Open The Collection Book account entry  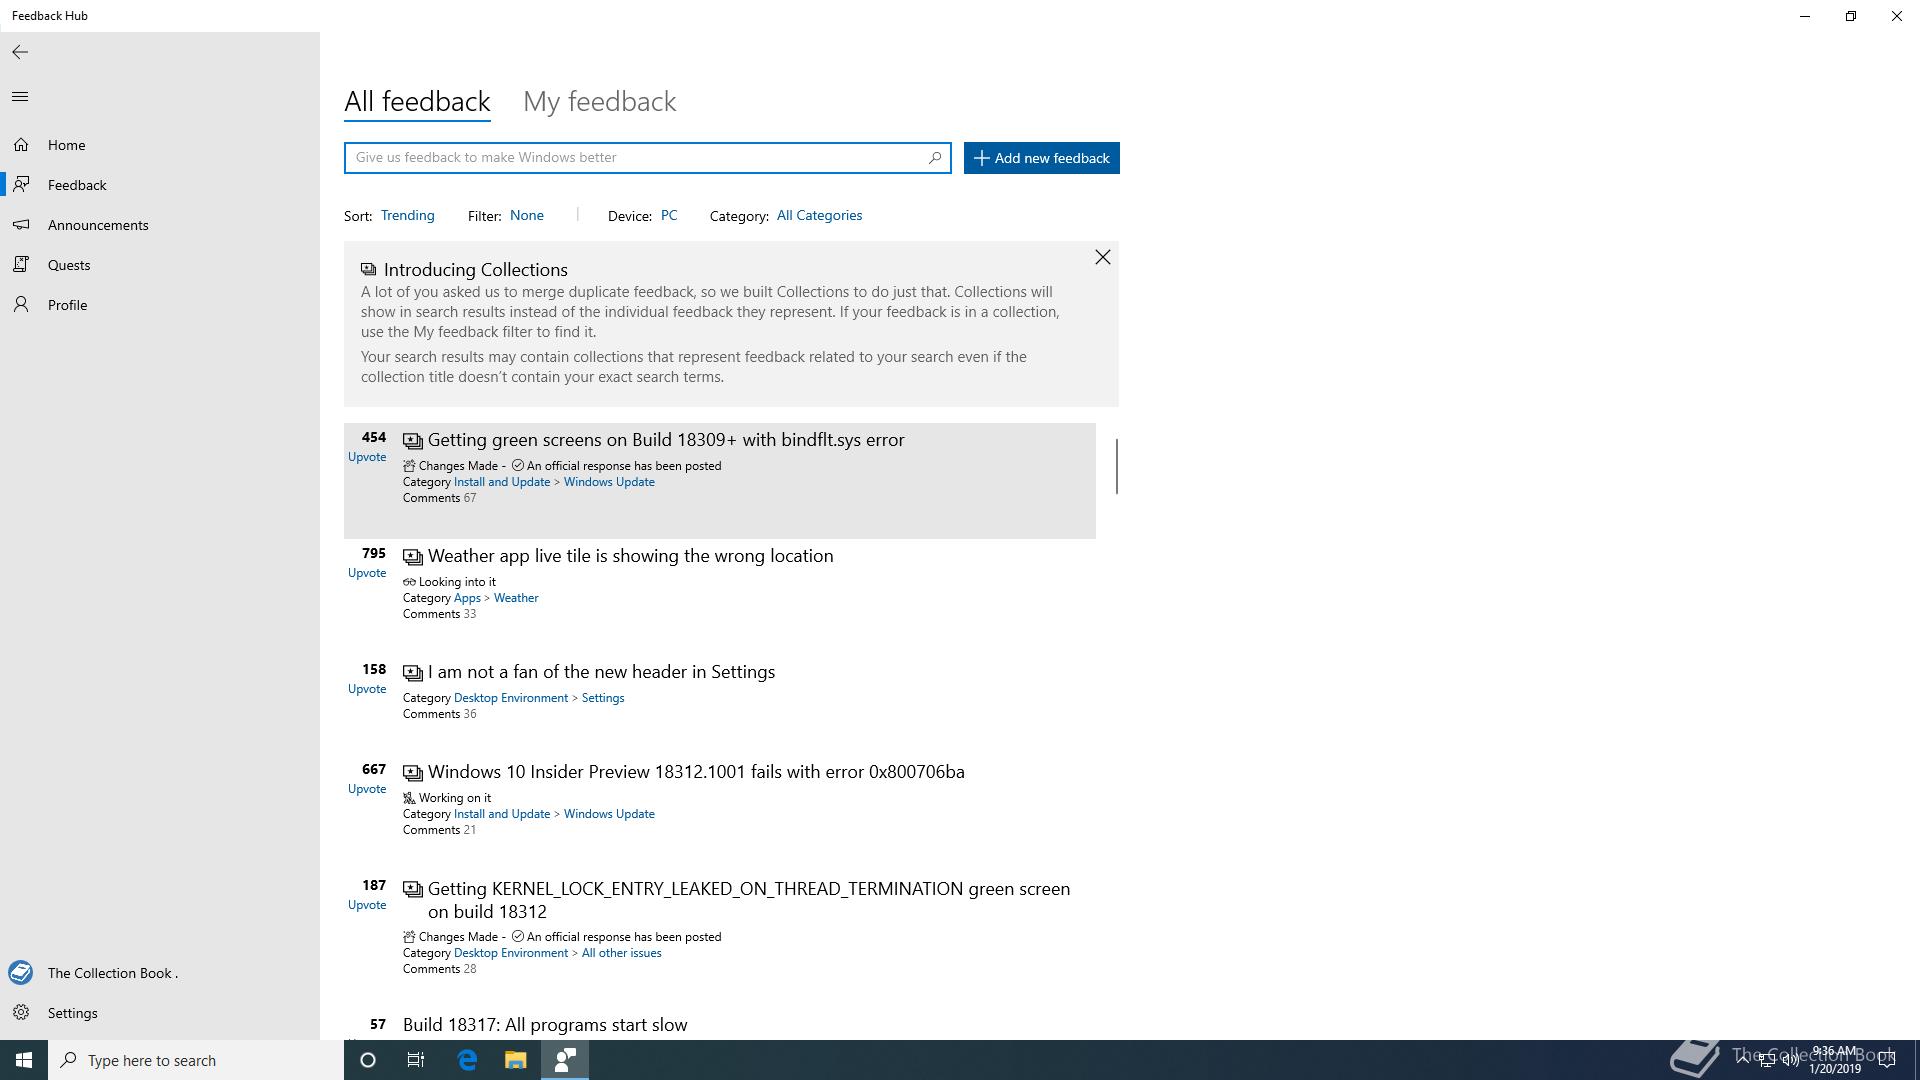pyautogui.click(x=160, y=973)
